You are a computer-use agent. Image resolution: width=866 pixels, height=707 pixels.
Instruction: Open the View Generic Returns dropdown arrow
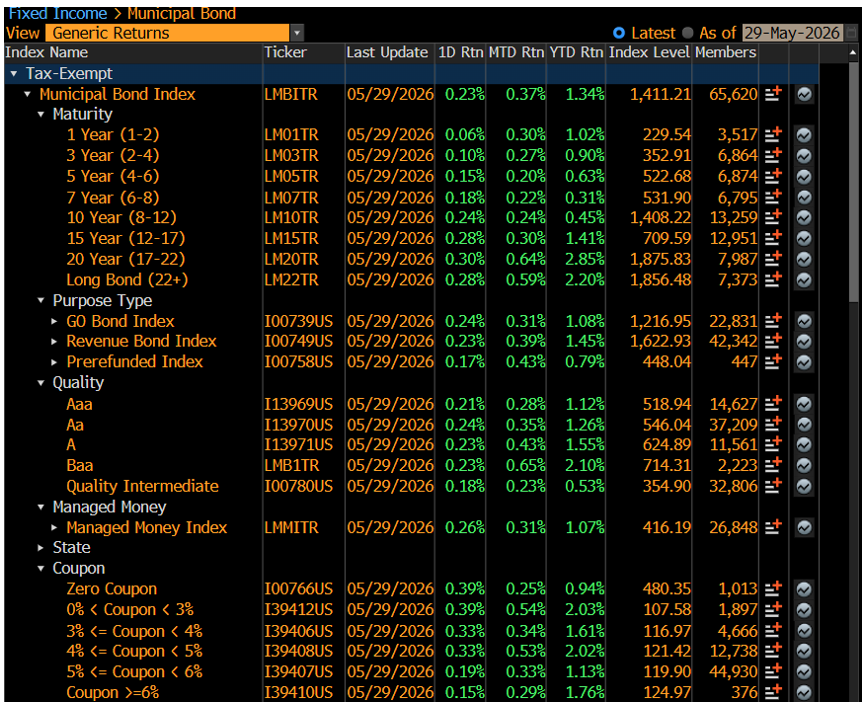297,33
